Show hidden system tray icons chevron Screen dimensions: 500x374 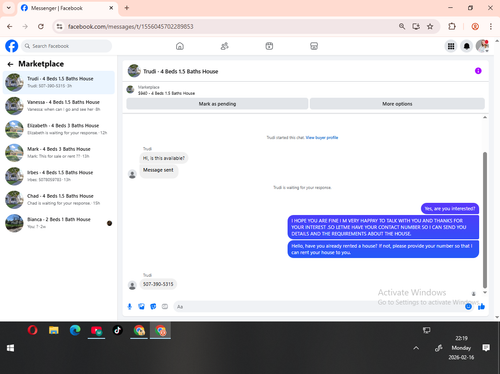pos(416,348)
